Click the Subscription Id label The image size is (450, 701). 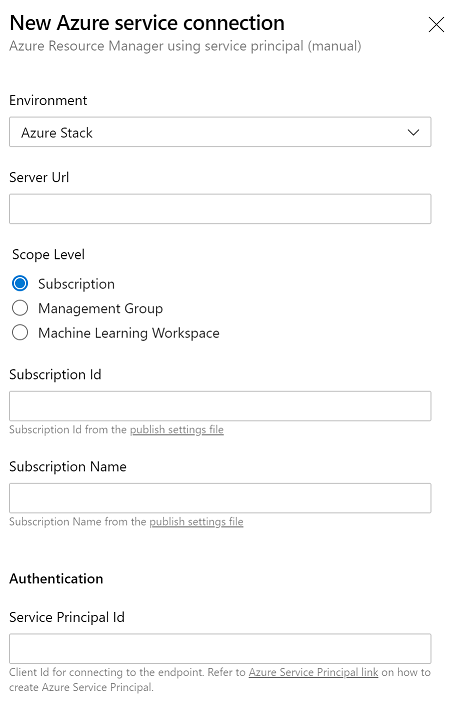(x=55, y=374)
